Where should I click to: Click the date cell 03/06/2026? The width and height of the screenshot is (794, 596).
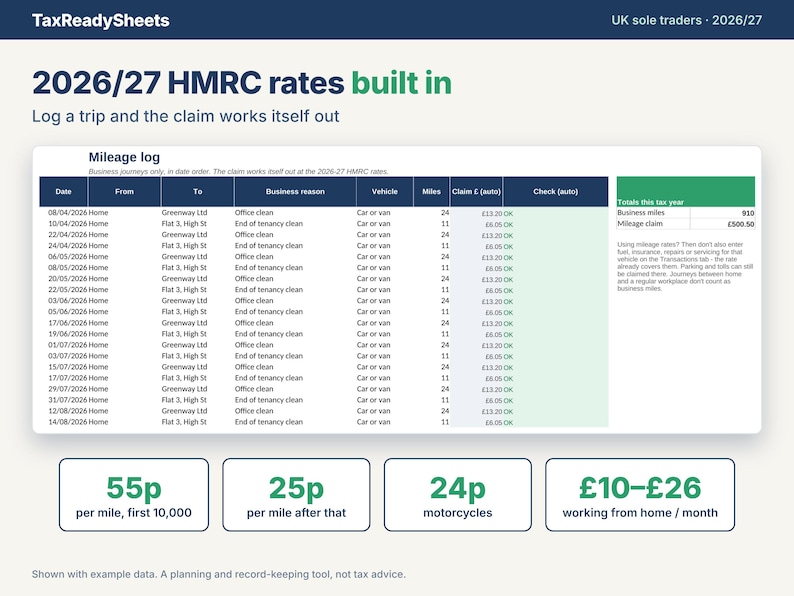(67, 301)
